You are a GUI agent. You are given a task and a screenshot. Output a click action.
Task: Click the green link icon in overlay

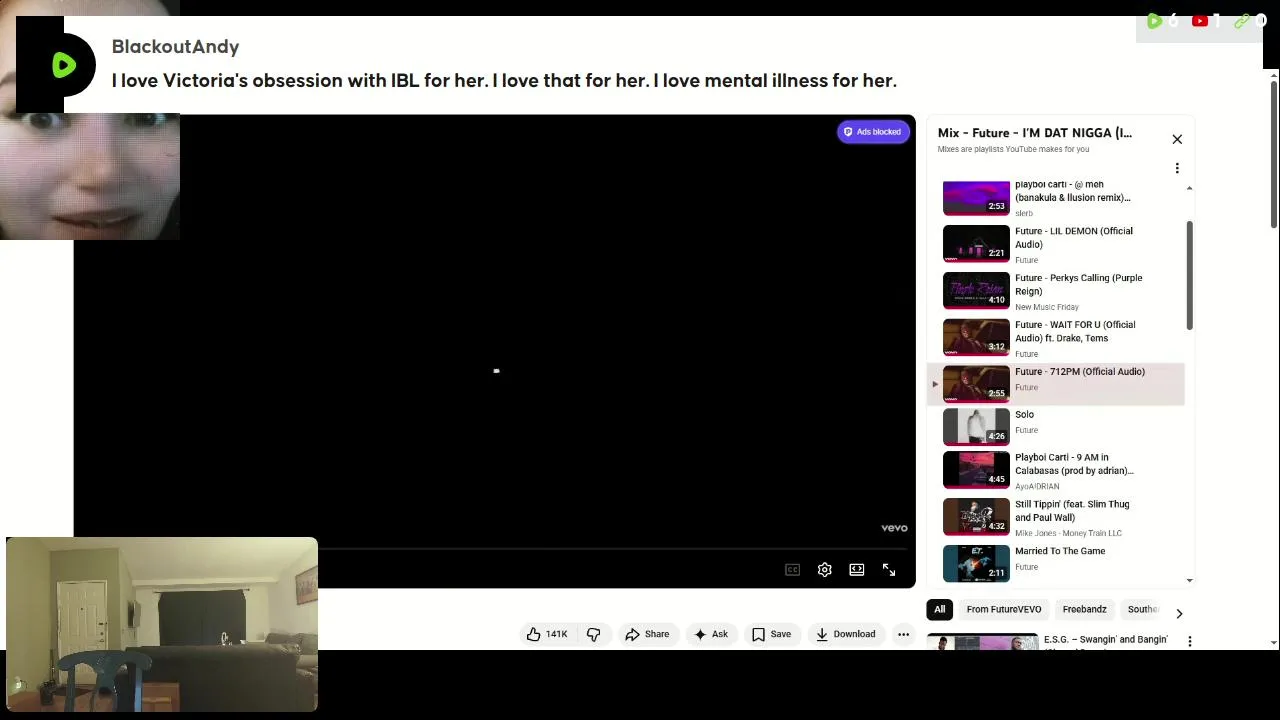click(x=1241, y=20)
